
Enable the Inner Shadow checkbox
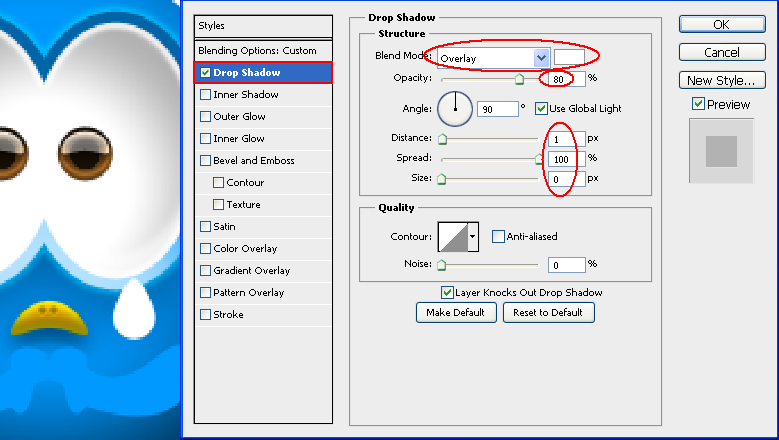click(x=205, y=94)
